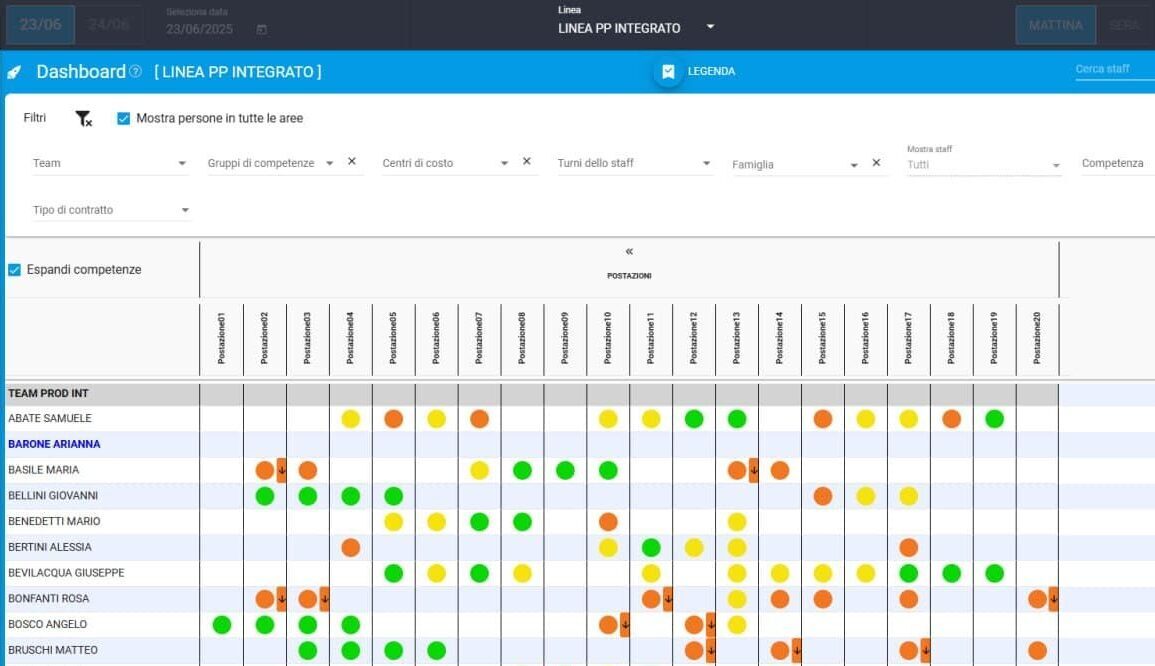The image size is (1155, 666).
Task: Toggle Espandi competenze checkbox
Action: (x=14, y=270)
